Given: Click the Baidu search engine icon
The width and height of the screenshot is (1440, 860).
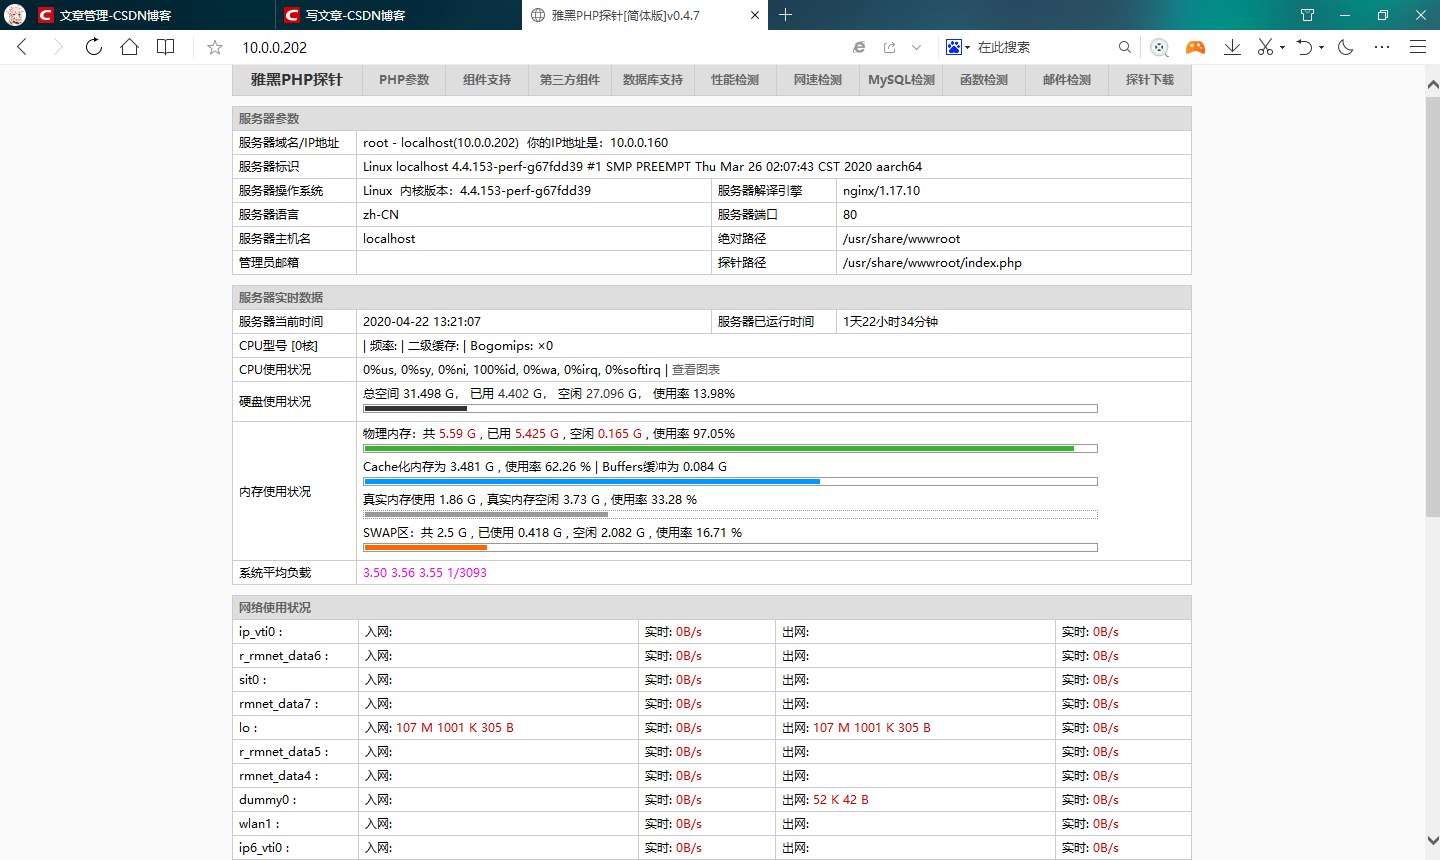Looking at the screenshot, I should [x=953, y=47].
